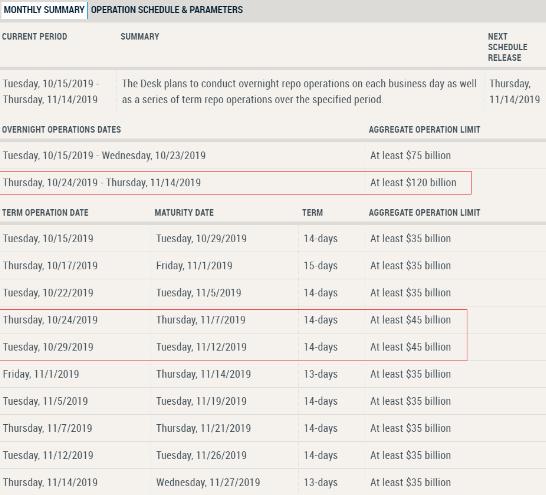The width and height of the screenshot is (546, 495).
Task: Click the Overnight Operations Dates header
Action: tap(61, 129)
